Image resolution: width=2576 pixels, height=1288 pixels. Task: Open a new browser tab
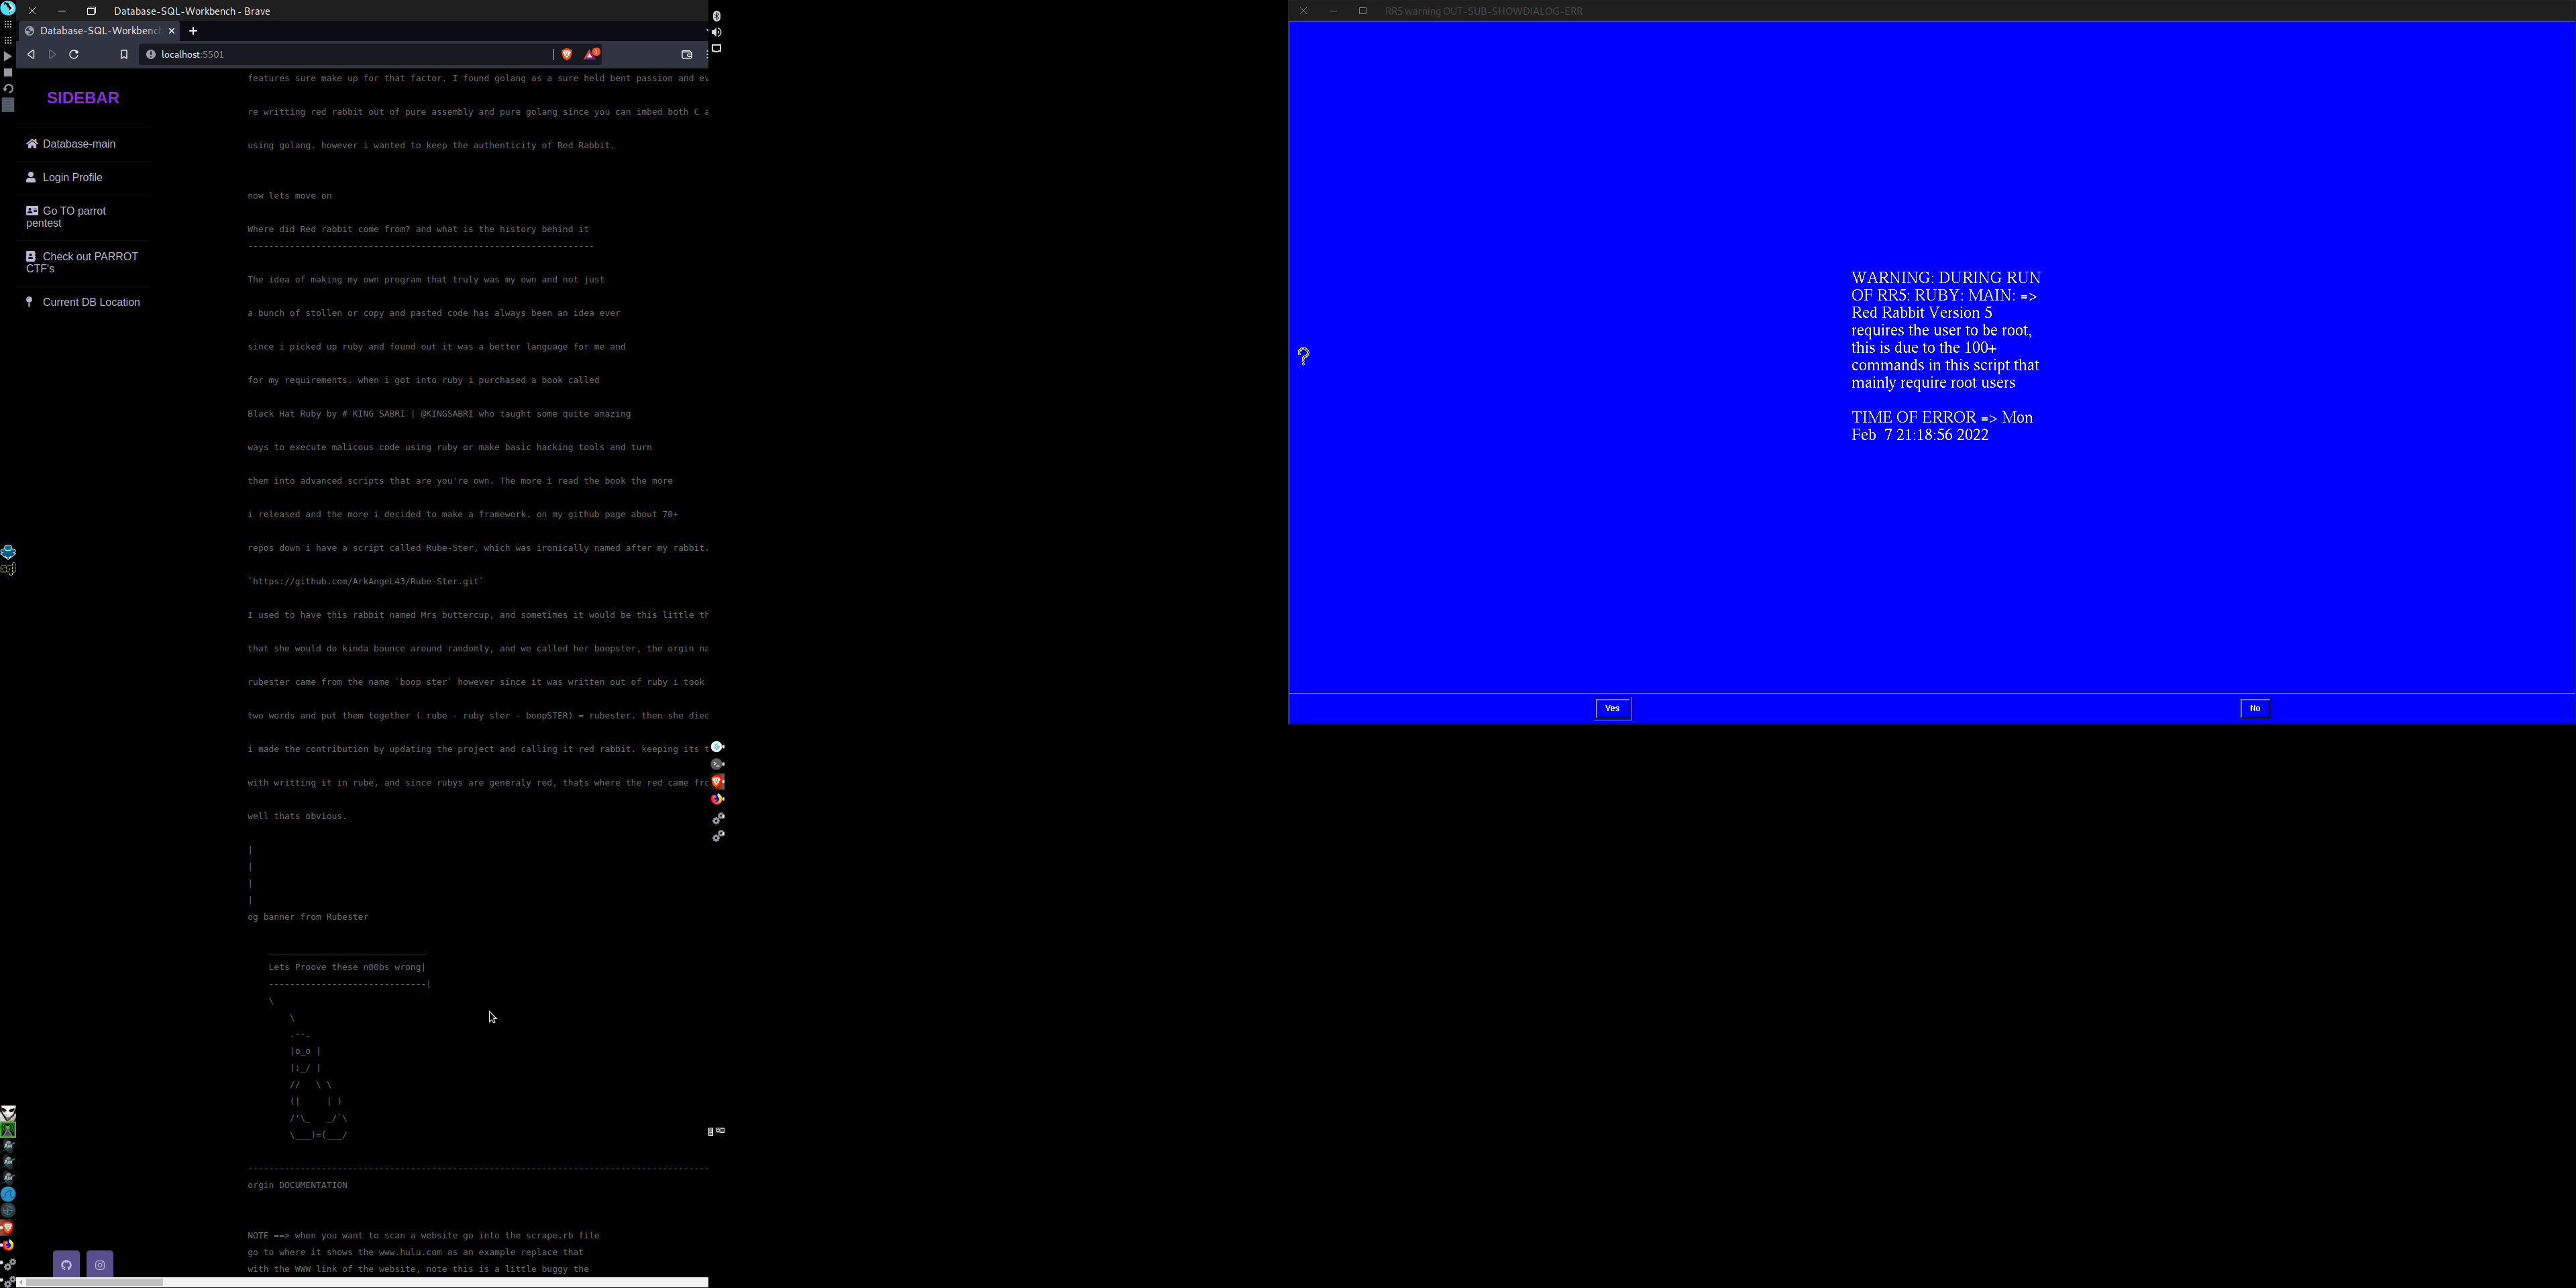point(193,31)
